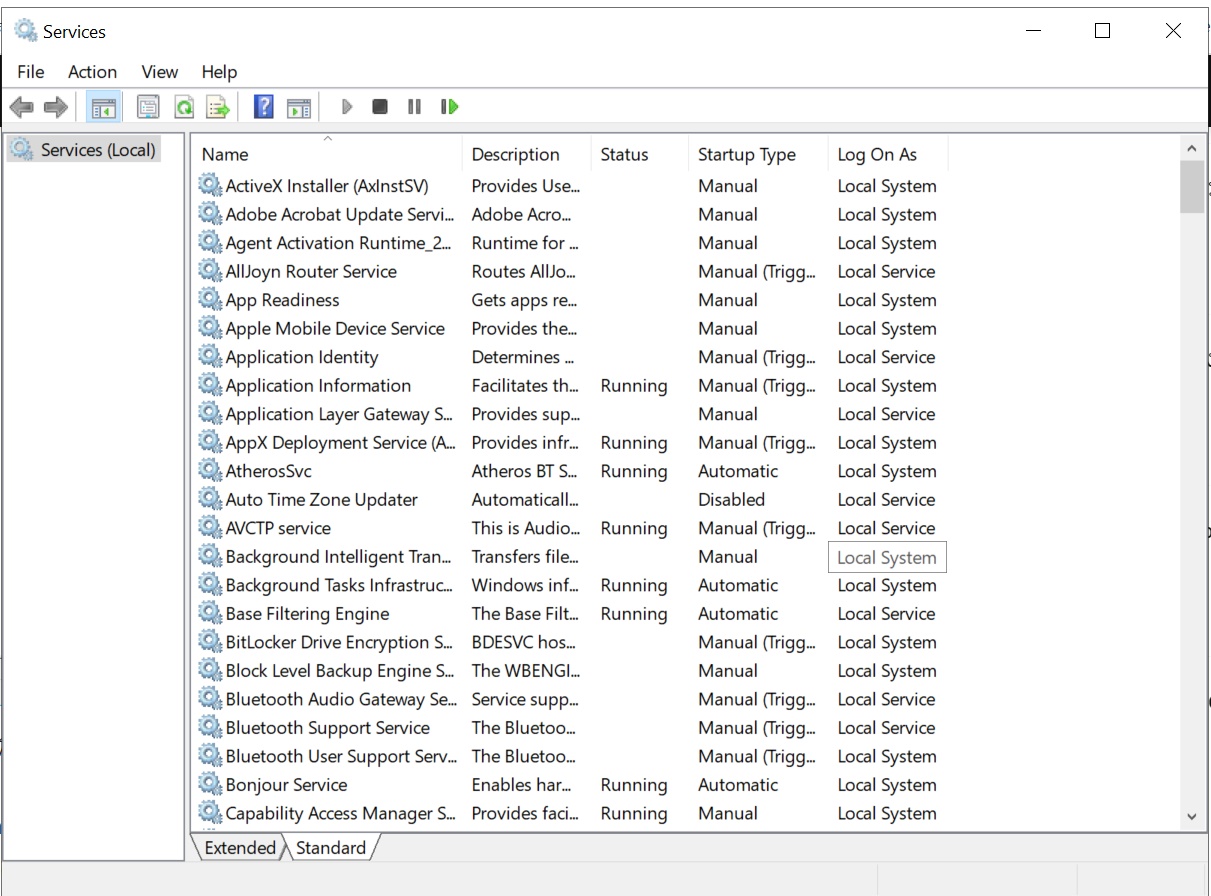Select Application Layer Gateway service name

coord(339,414)
